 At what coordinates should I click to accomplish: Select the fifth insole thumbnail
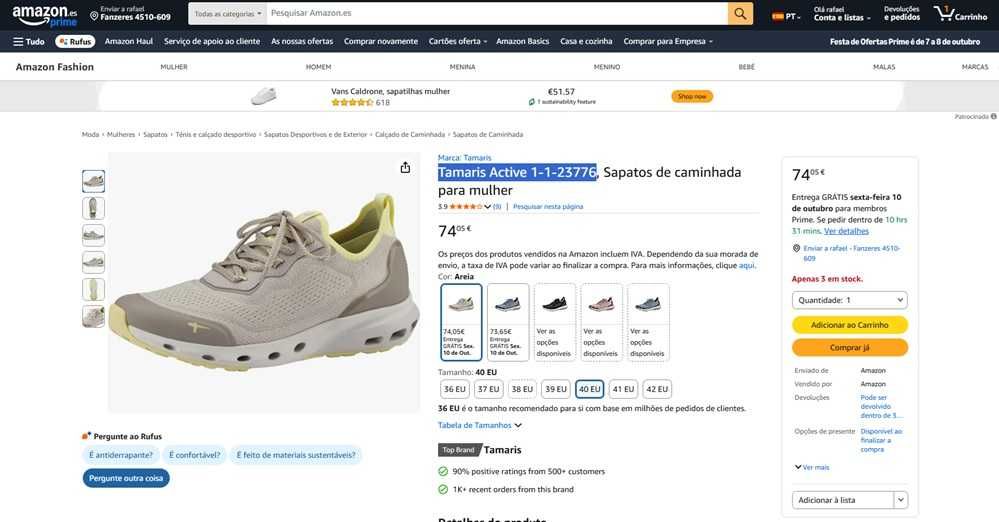pos(93,289)
